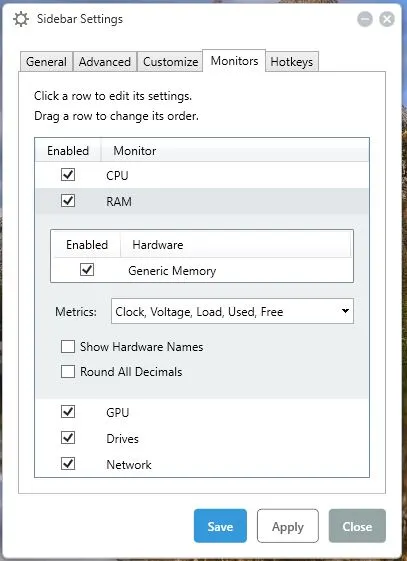
Task: Expand the GPU row settings
Action: pyautogui.click(x=202, y=412)
